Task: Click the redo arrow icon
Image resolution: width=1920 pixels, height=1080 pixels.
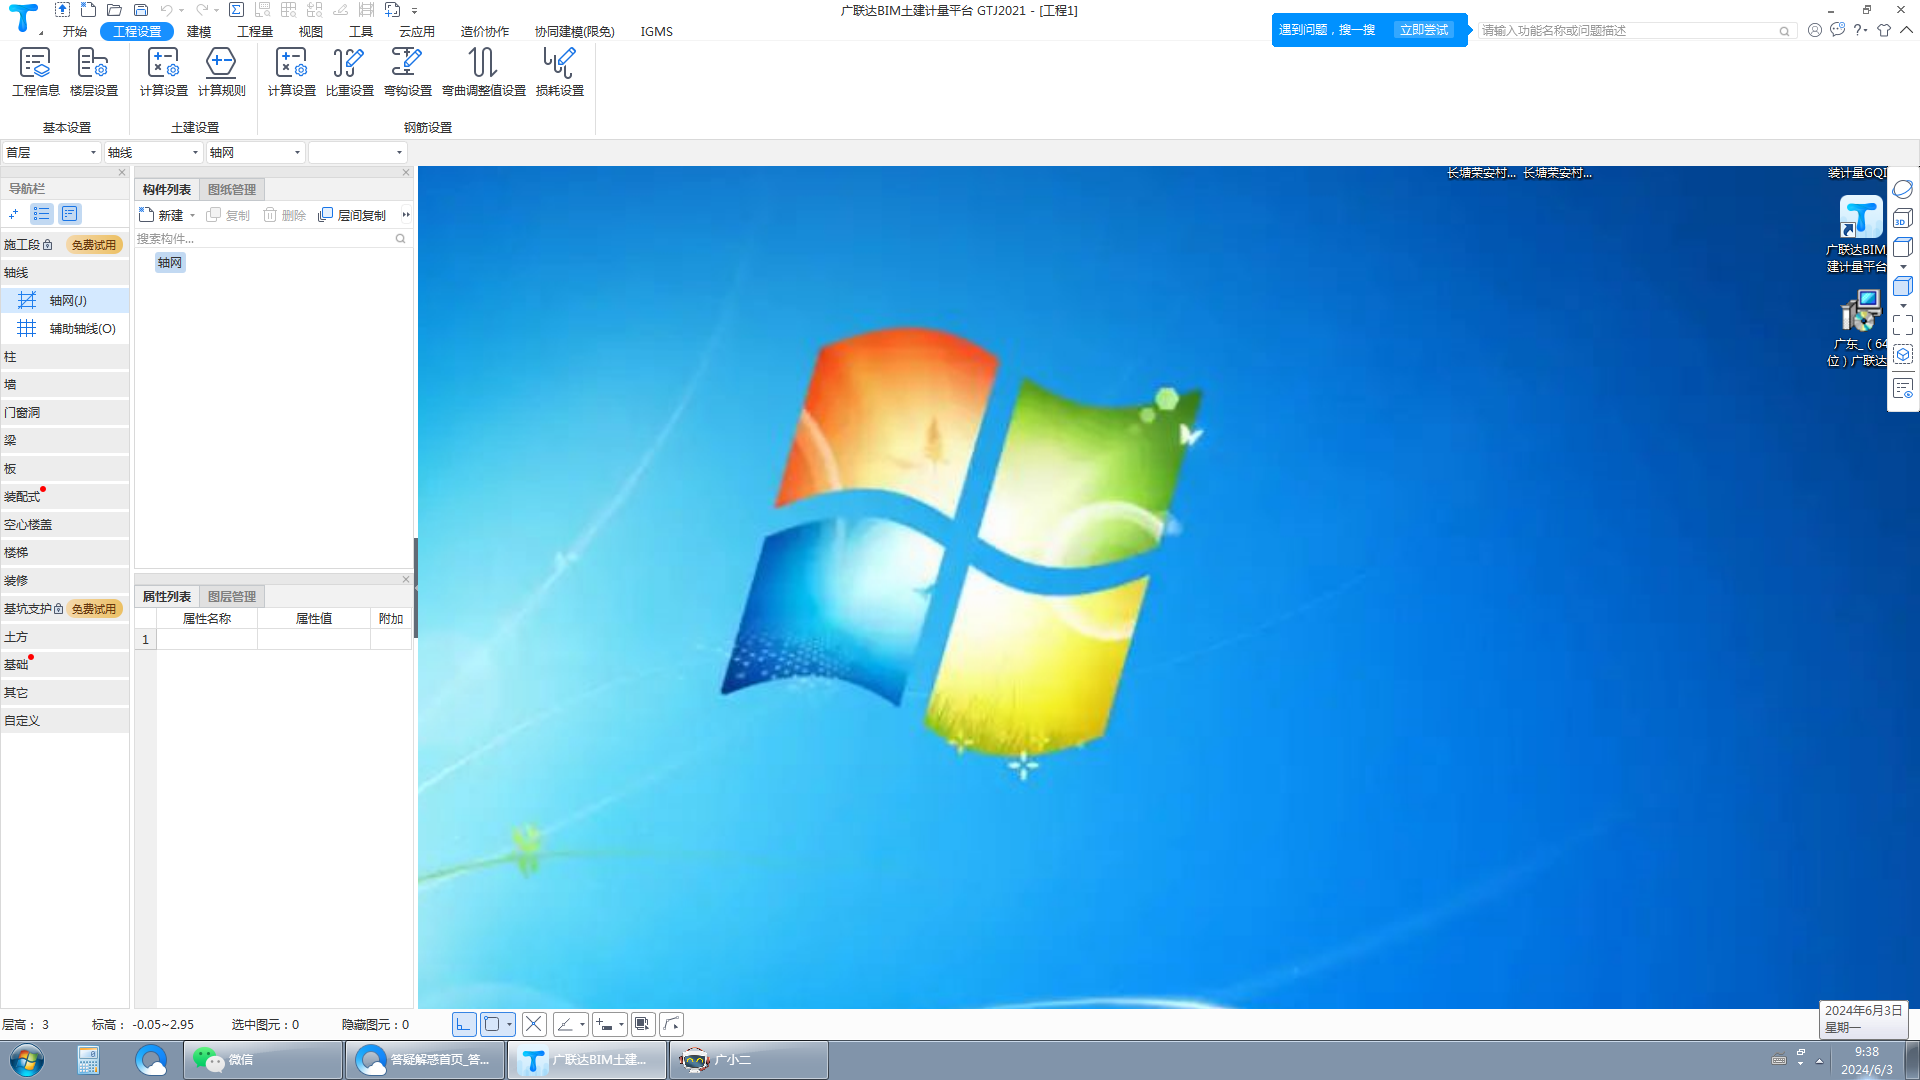Action: coord(202,10)
